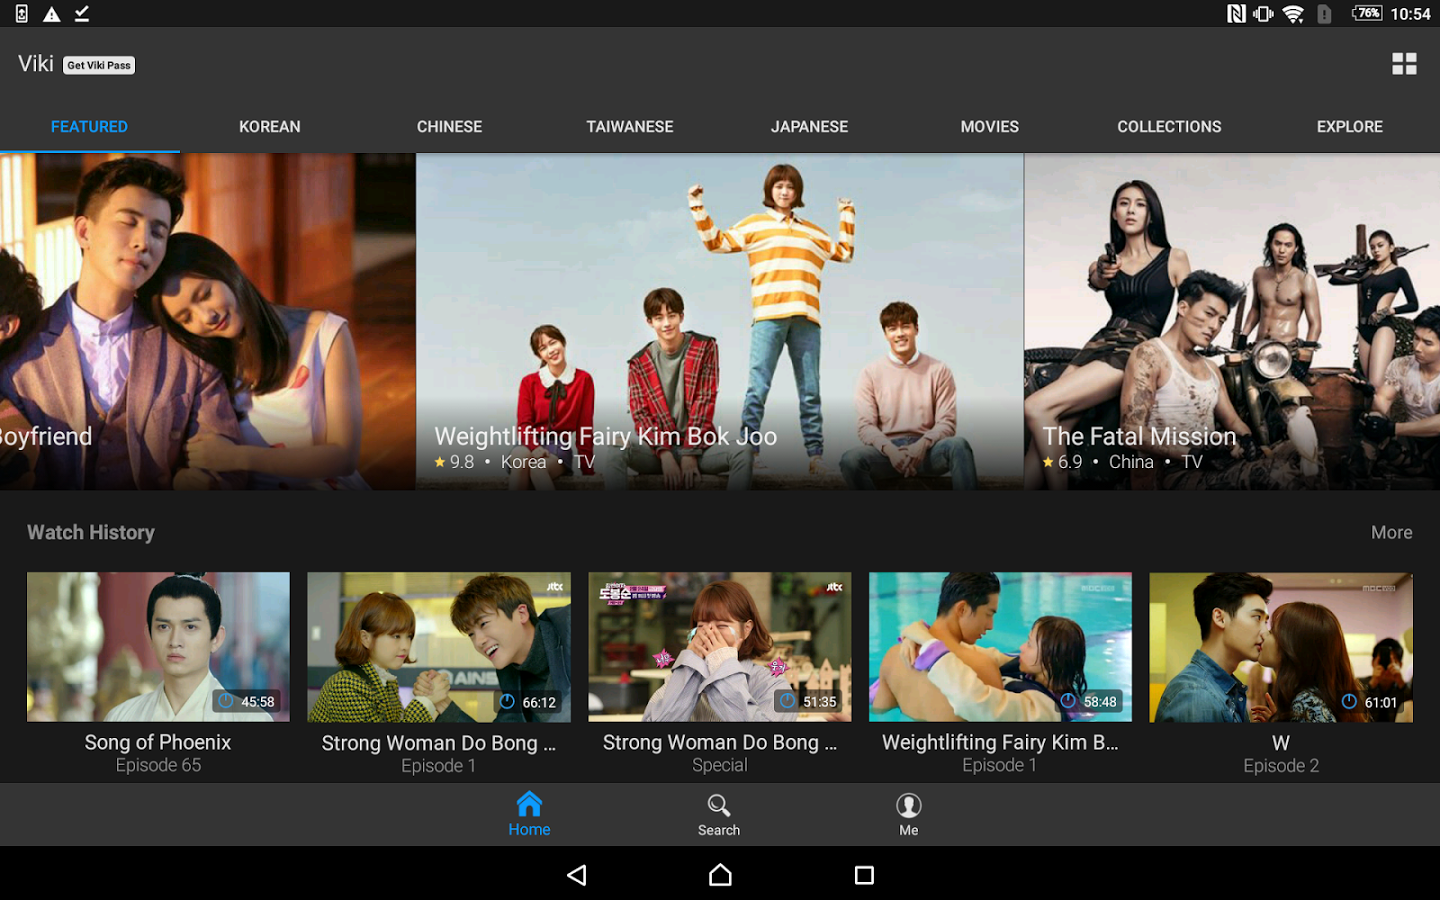Open Strong Woman Do Bong Special thumbnail

click(x=720, y=646)
